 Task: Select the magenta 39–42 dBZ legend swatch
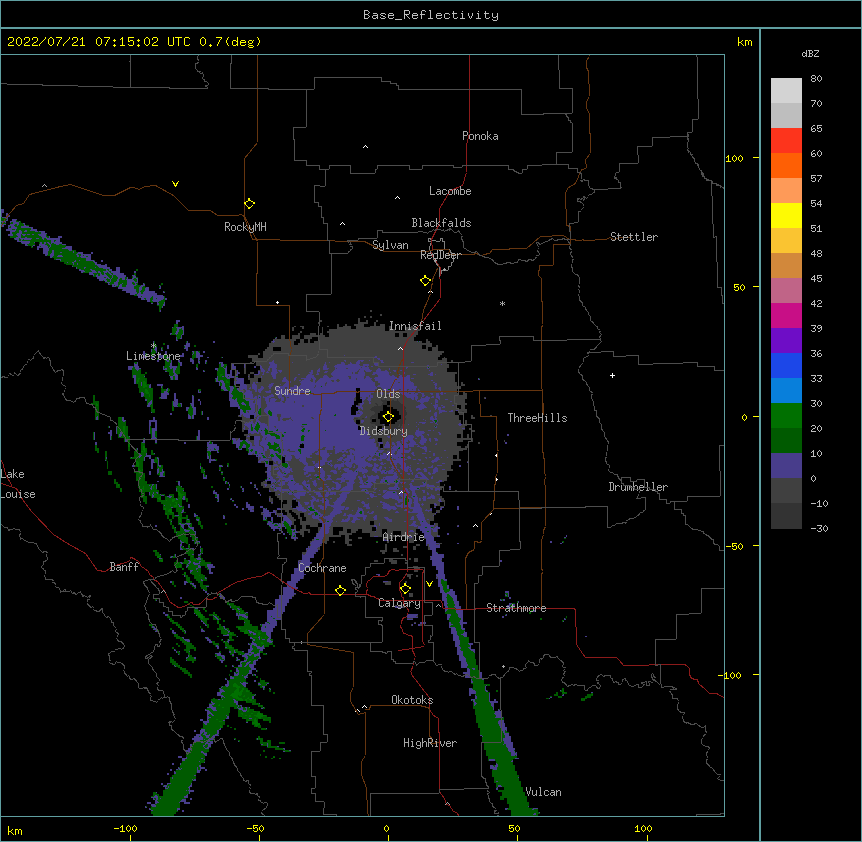pos(786,315)
